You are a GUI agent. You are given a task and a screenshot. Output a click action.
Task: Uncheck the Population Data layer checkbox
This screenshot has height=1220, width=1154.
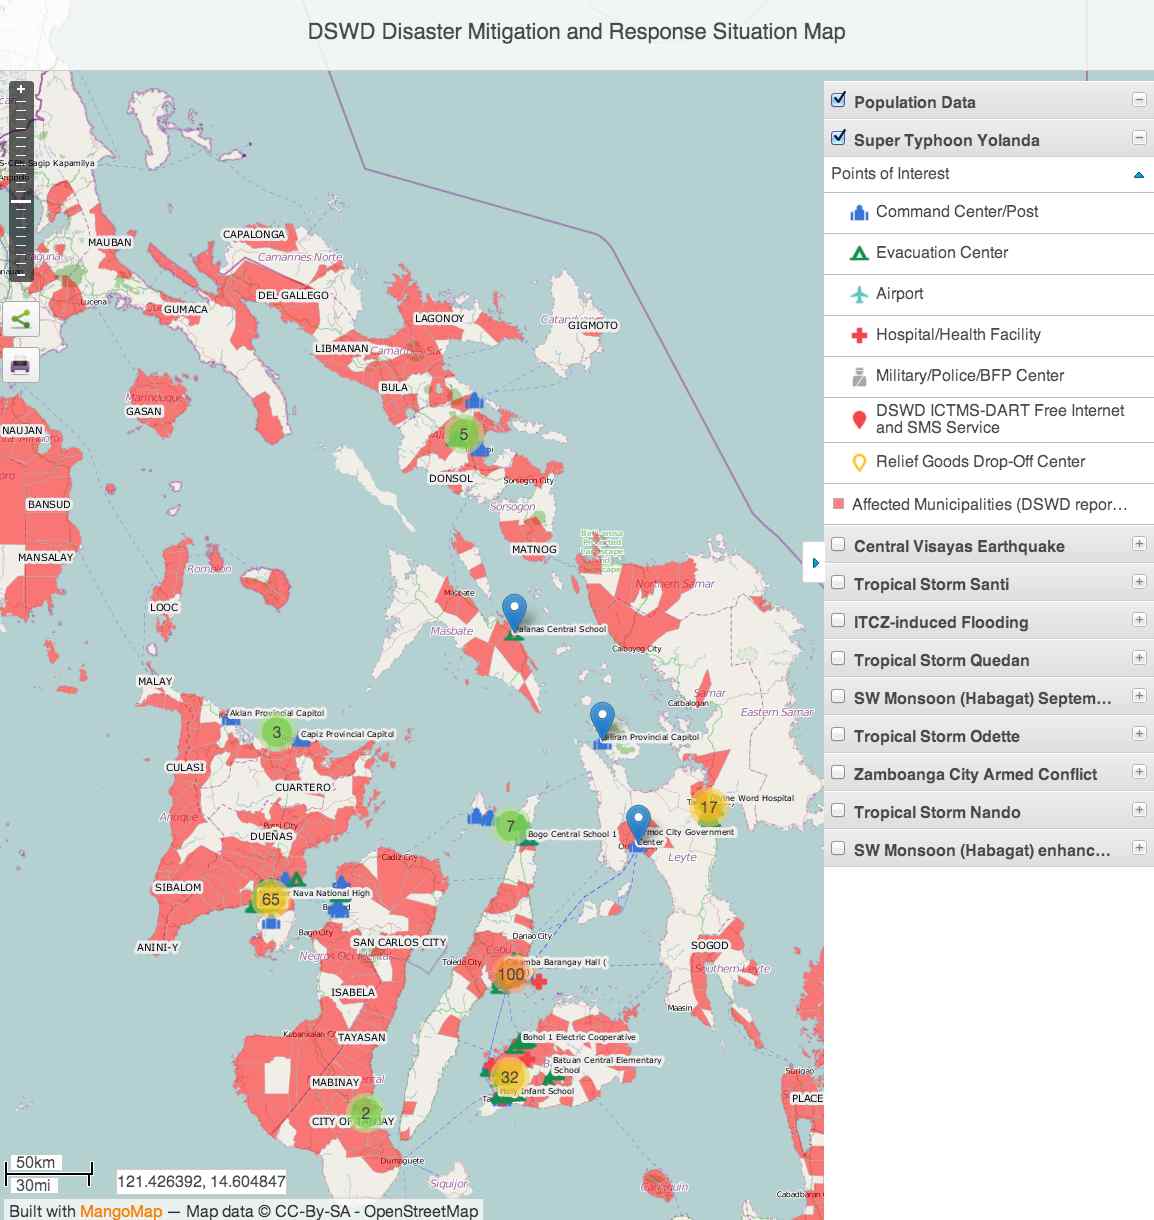pyautogui.click(x=838, y=100)
